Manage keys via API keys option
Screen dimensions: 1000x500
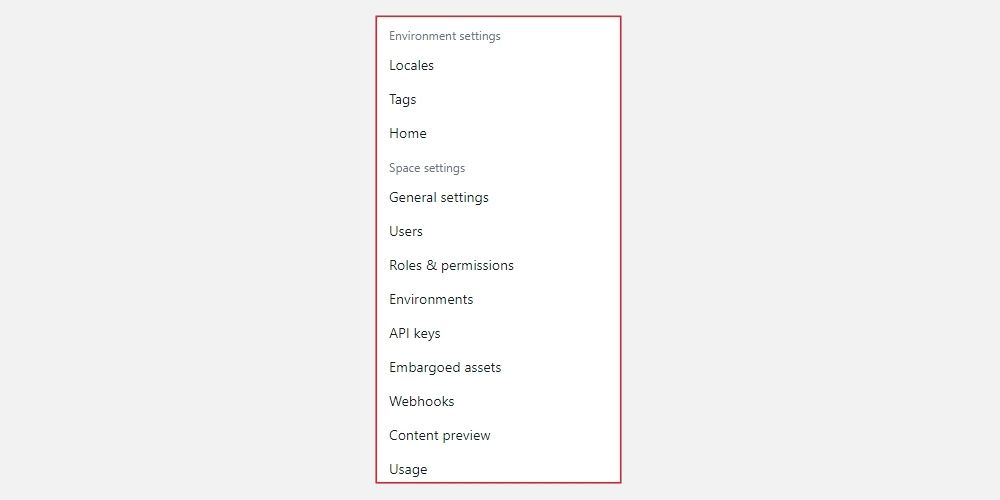[x=415, y=334]
